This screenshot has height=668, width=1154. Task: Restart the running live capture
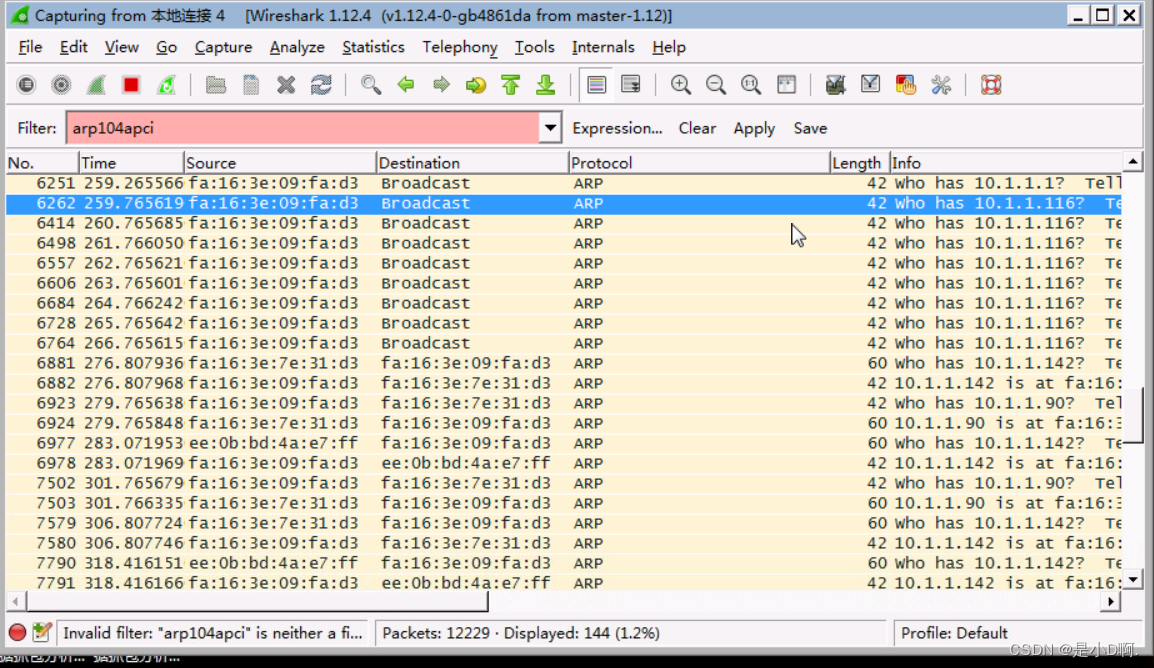(x=166, y=85)
